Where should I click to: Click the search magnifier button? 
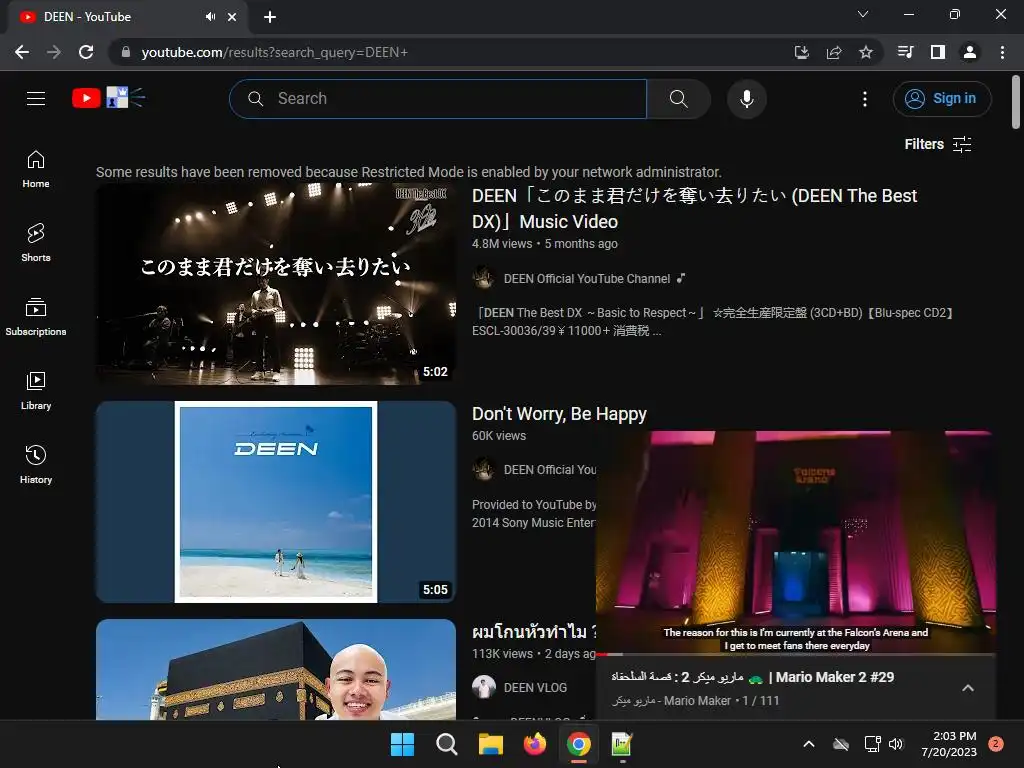(x=679, y=99)
